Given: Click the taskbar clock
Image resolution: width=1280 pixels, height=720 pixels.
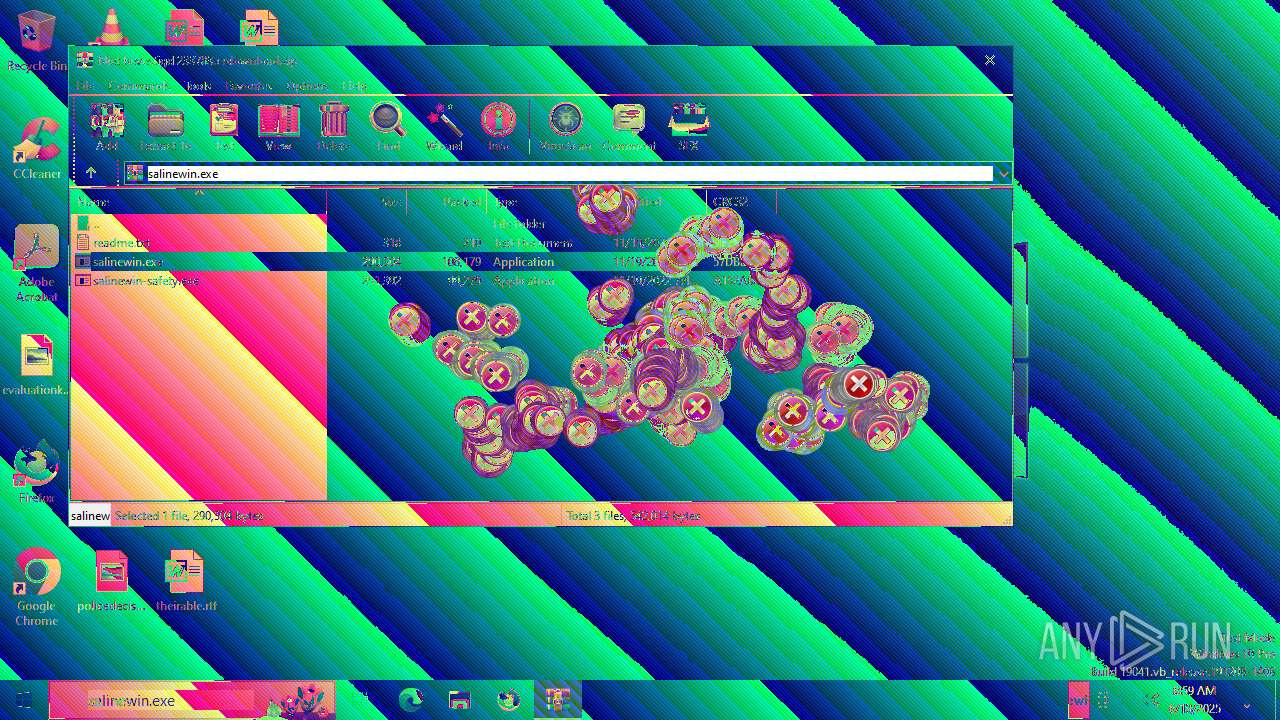Looking at the screenshot, I should pos(1196,700).
